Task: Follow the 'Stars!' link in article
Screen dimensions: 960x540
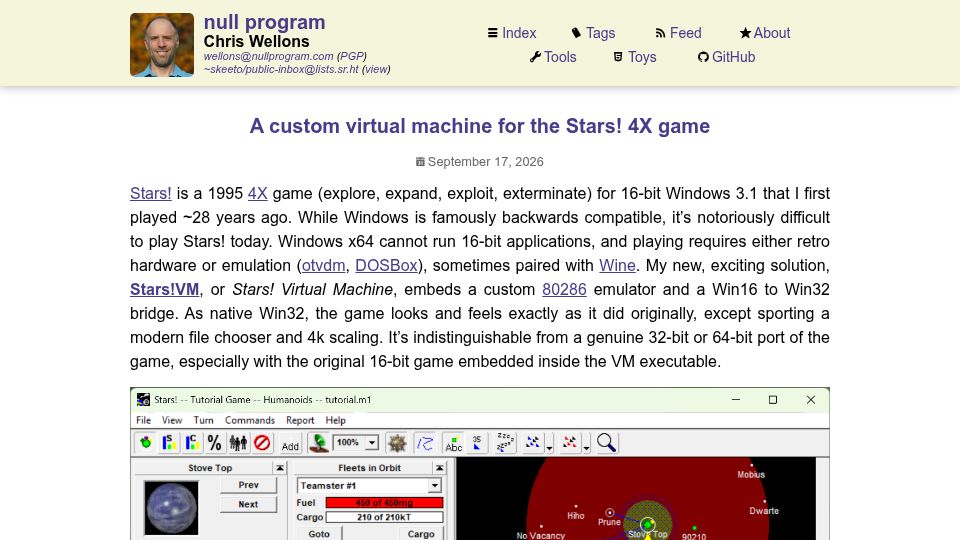Action: pos(151,193)
